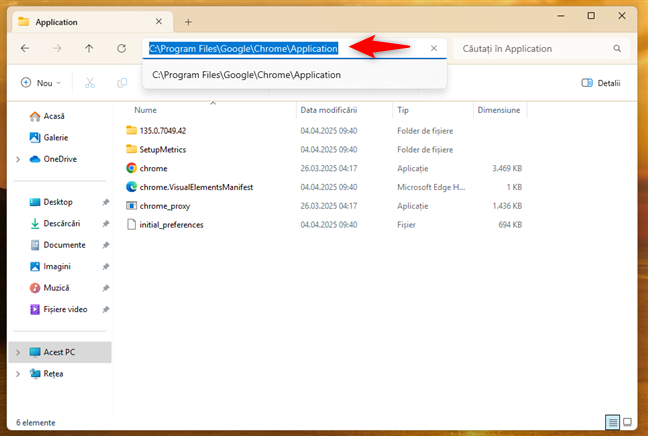Click the Cut scissors icon
The height and width of the screenshot is (436, 648).
[x=90, y=83]
